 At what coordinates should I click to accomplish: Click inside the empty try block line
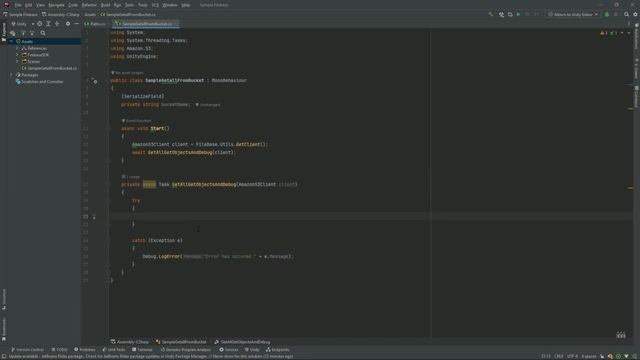[x=269, y=216]
